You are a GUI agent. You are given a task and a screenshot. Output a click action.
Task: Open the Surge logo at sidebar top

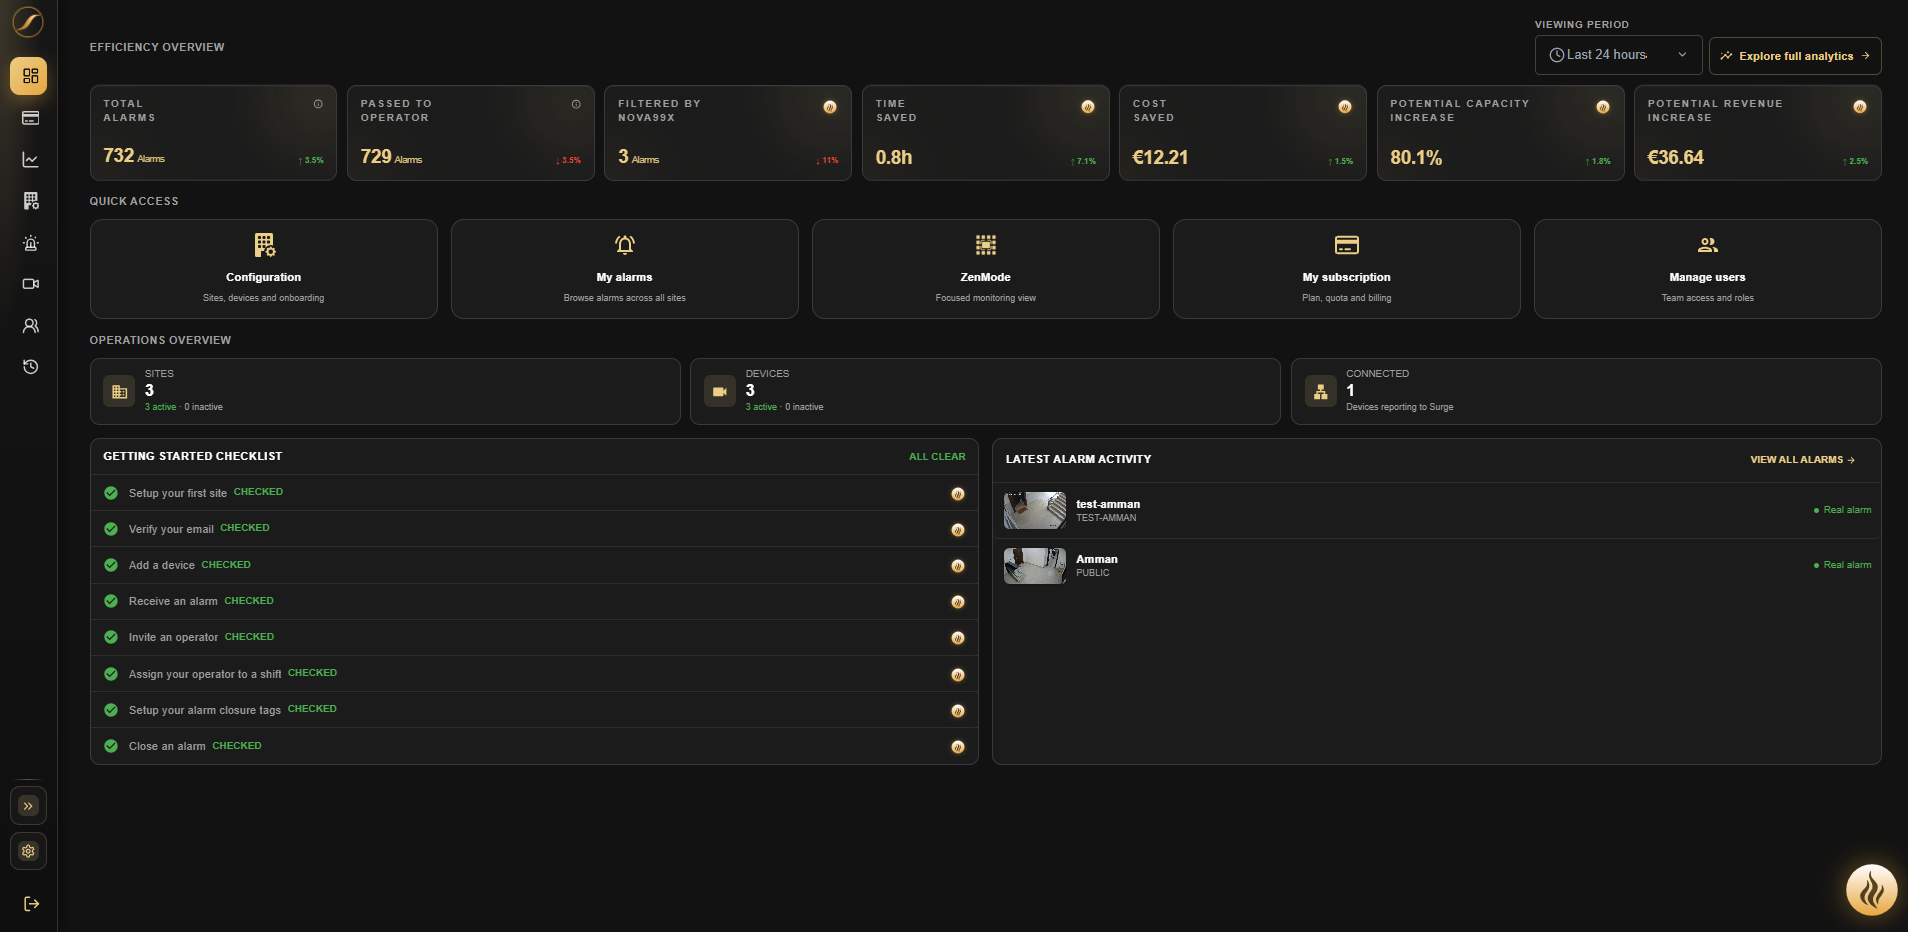28,22
